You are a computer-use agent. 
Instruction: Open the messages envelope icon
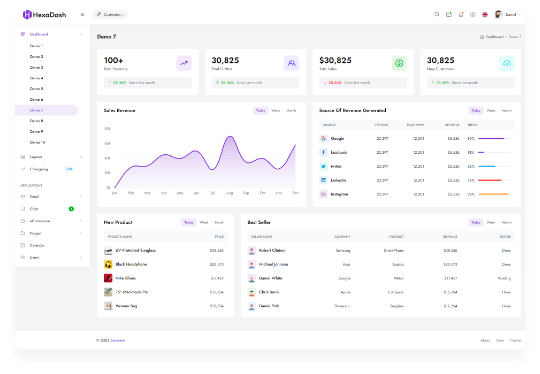point(449,14)
